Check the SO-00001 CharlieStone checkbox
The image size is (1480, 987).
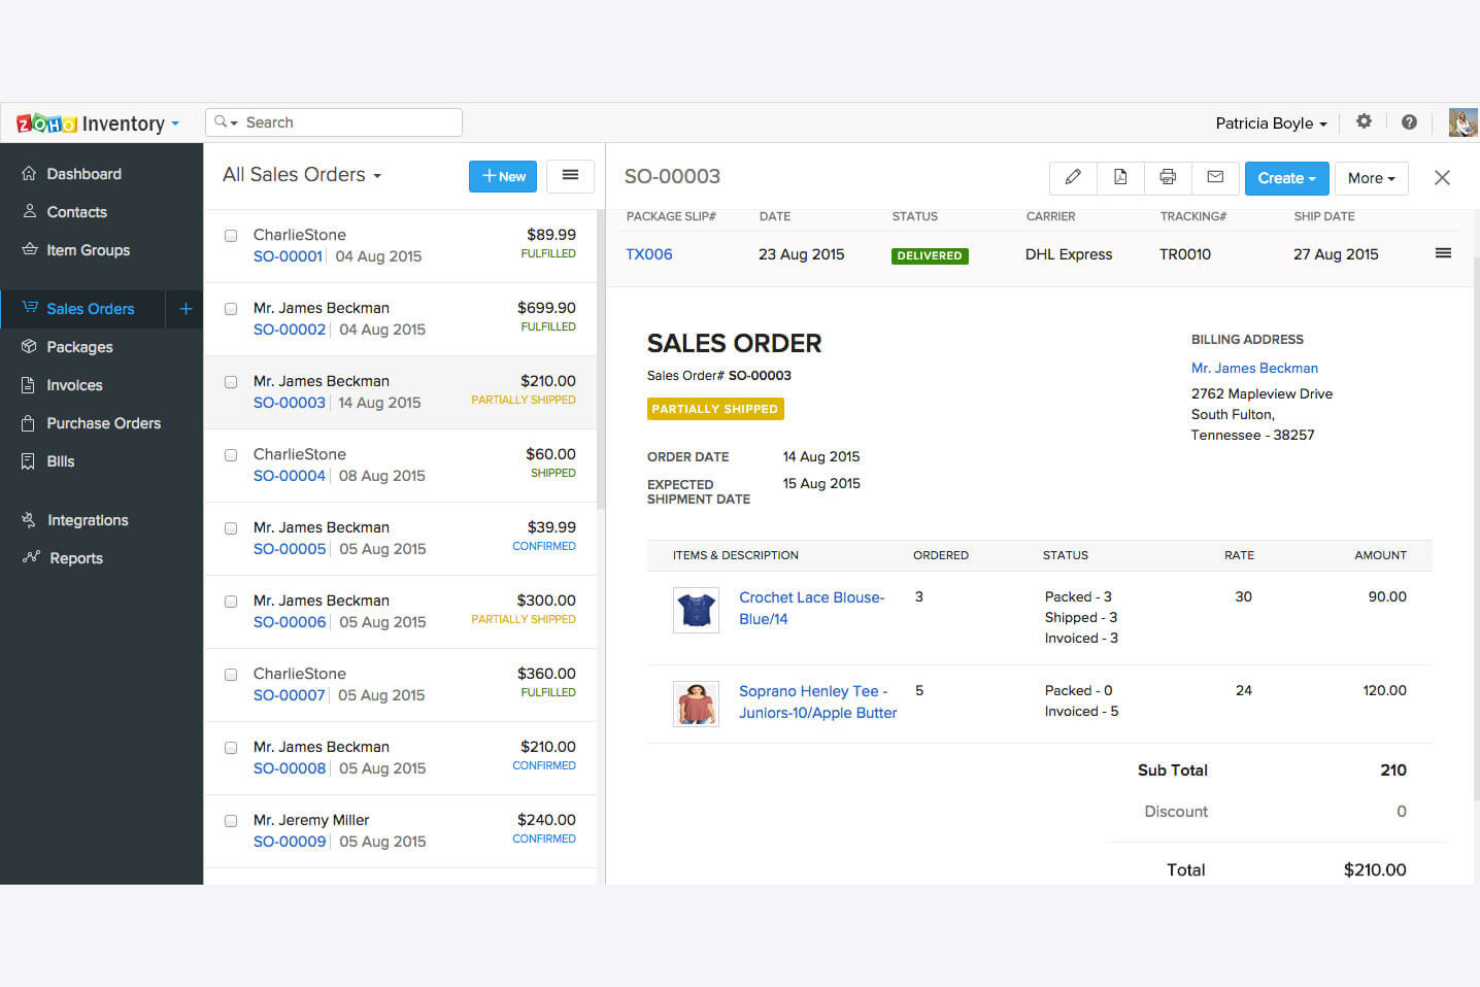(x=231, y=236)
